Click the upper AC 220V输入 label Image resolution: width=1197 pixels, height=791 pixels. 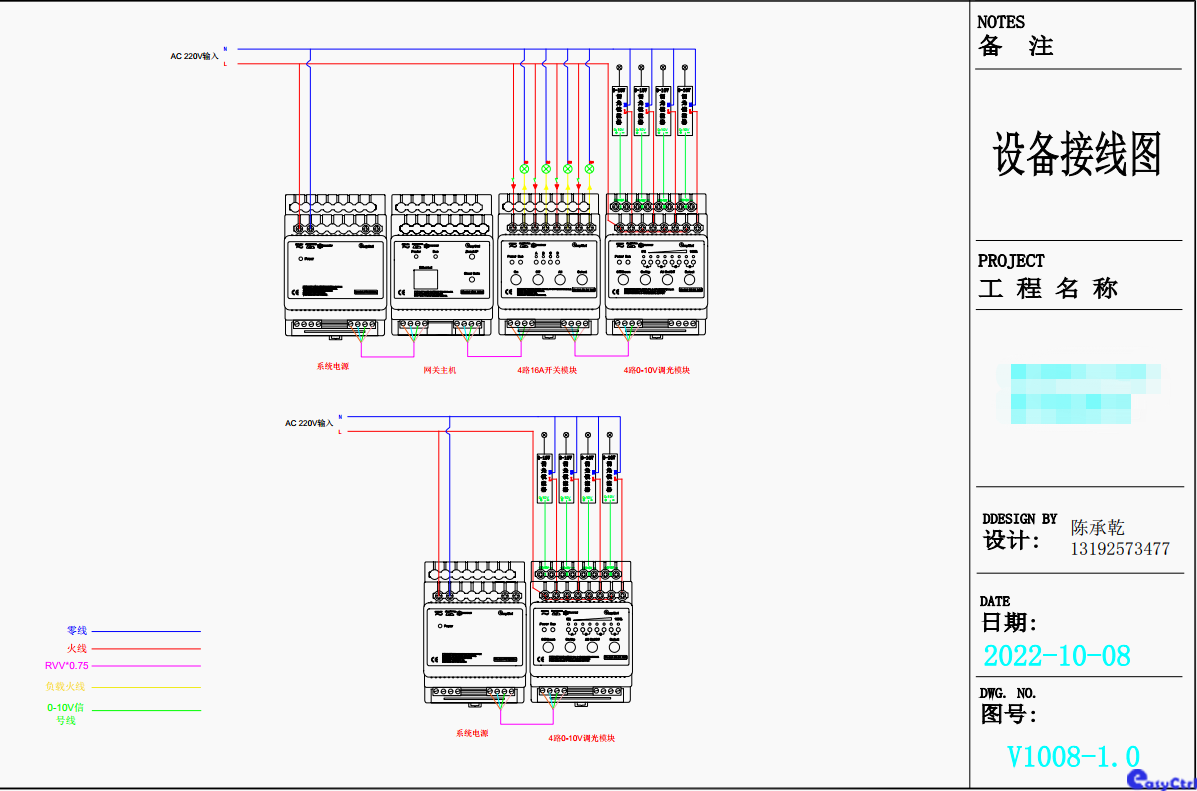[x=194, y=57]
